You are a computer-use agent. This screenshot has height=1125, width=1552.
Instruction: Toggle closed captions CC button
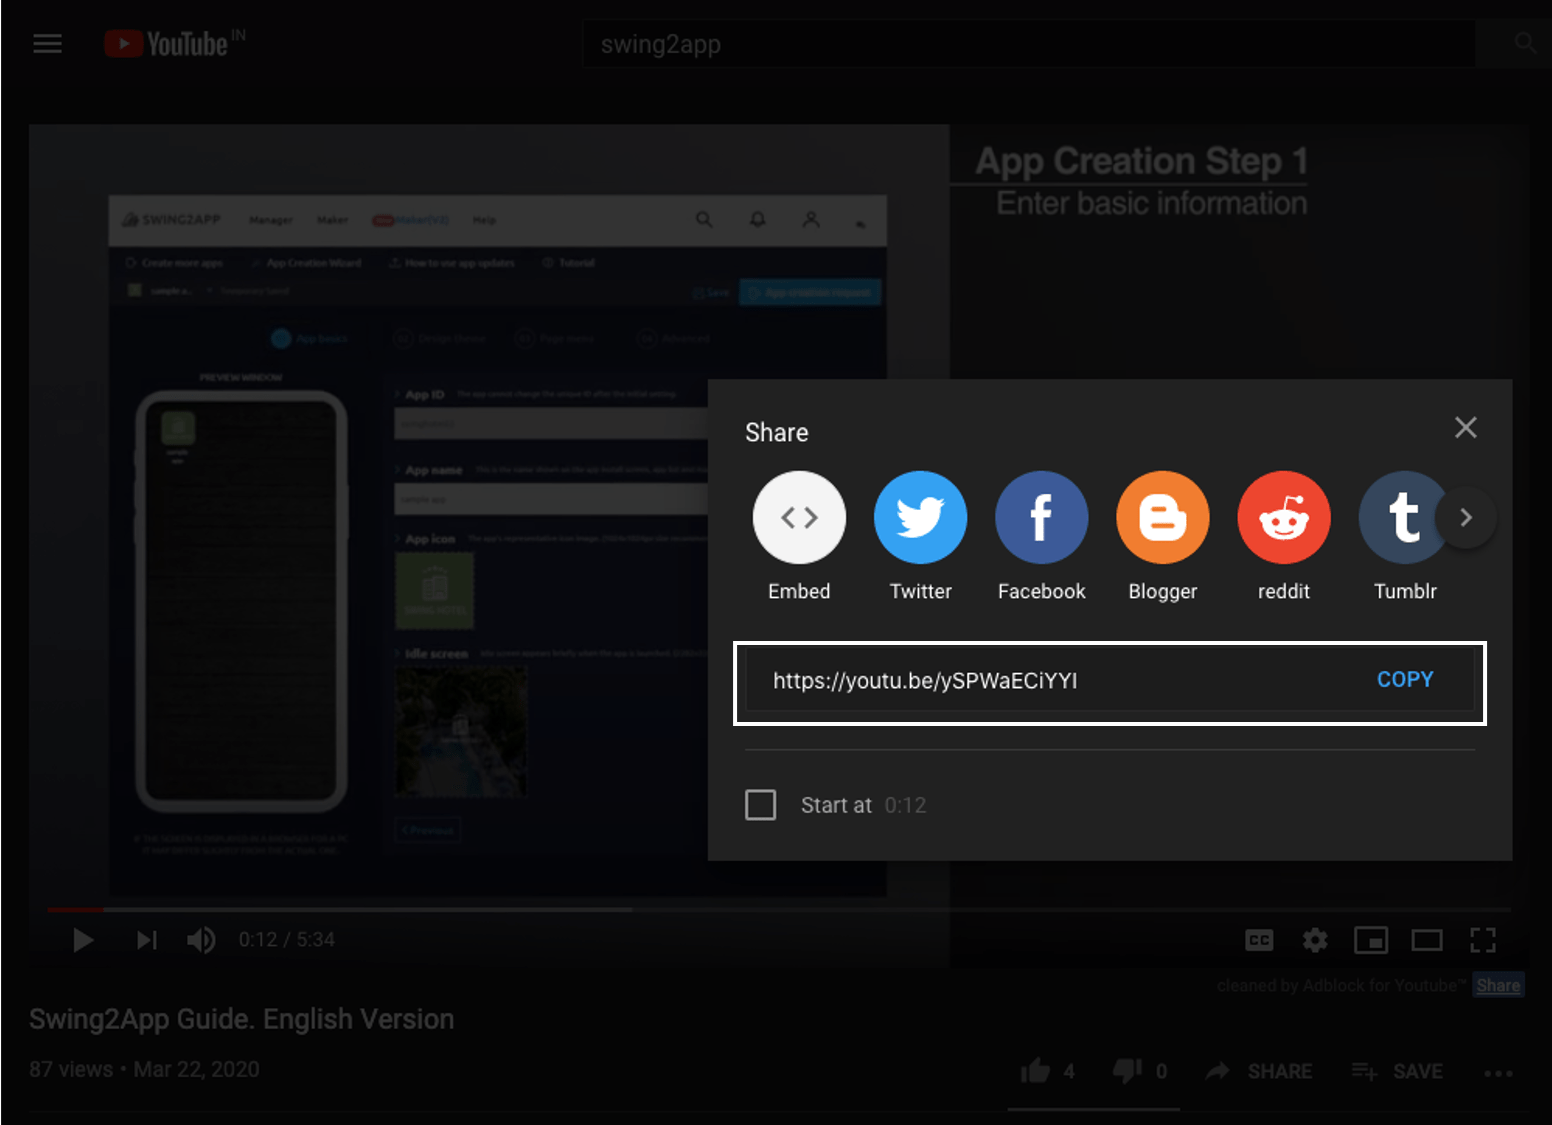coord(1259,940)
